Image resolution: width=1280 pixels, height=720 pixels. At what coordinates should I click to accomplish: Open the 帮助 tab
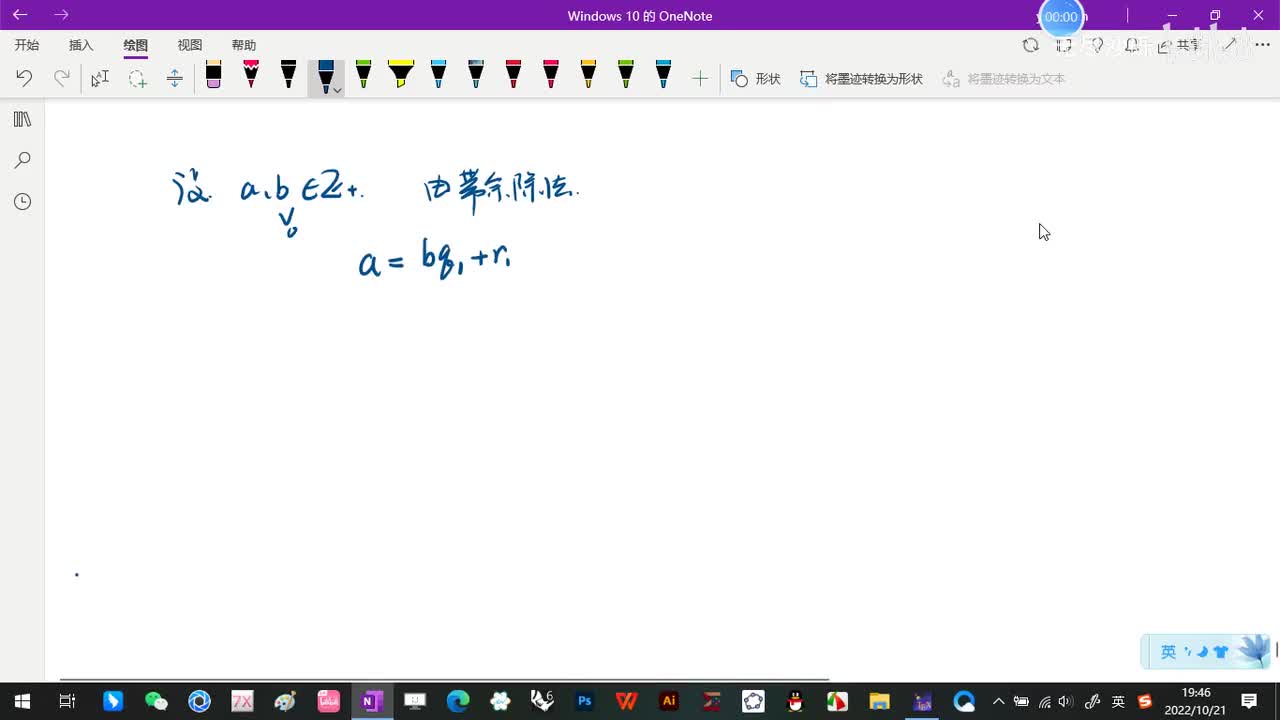click(x=244, y=45)
